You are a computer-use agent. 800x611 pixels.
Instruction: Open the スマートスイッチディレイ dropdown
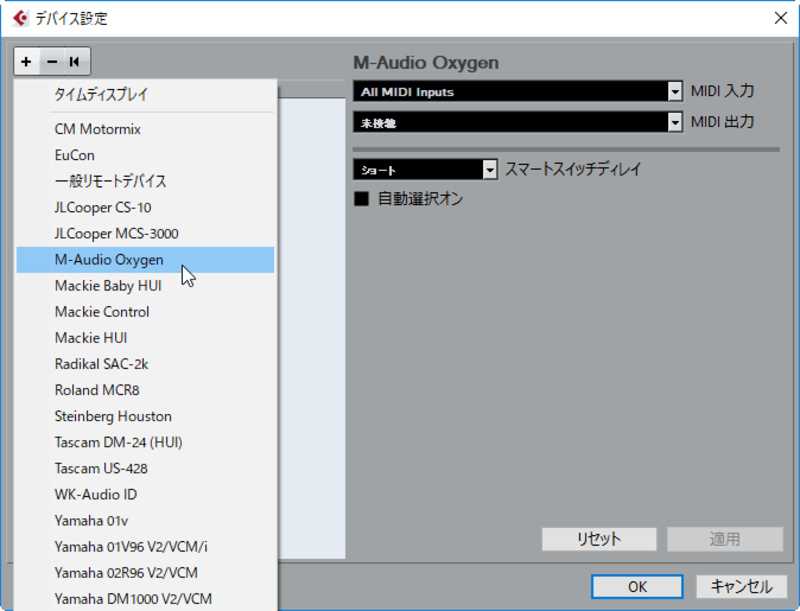(x=425, y=169)
